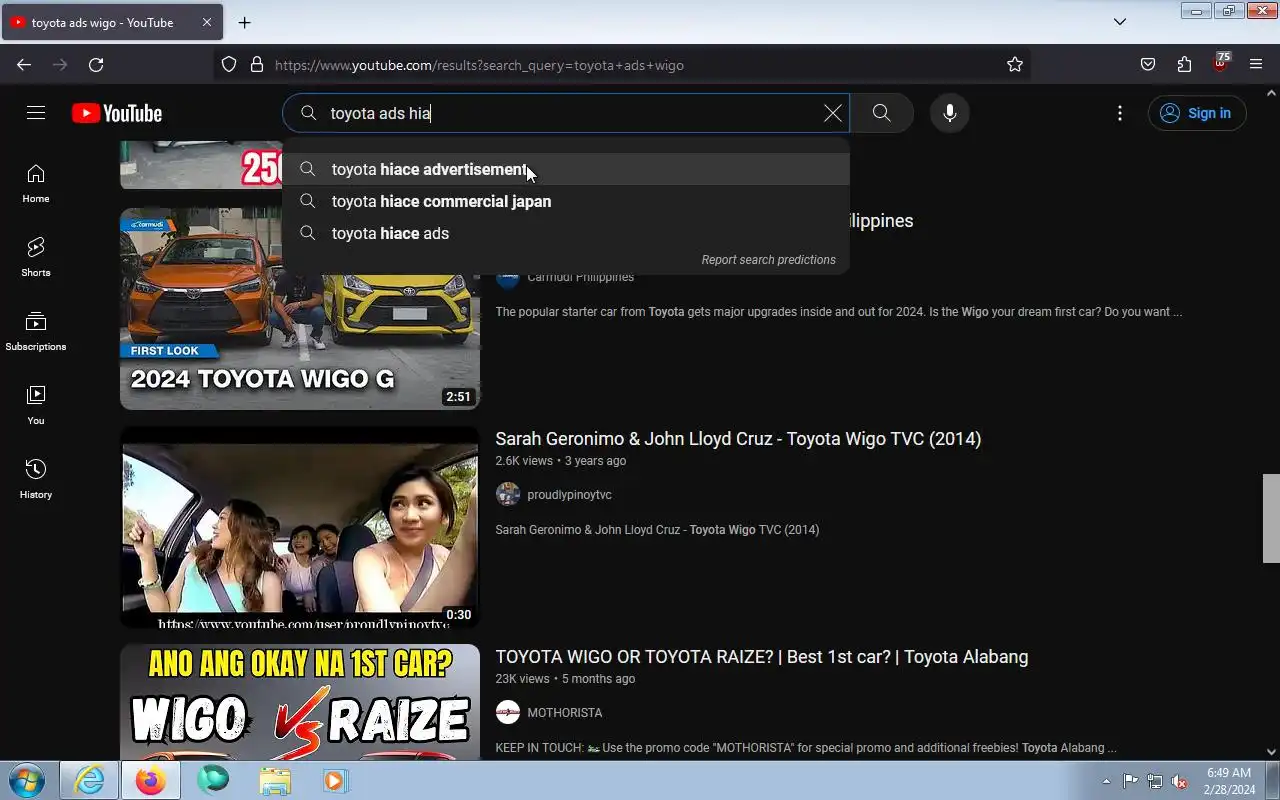
Task: Open the Home sidebar item
Action: 36,184
